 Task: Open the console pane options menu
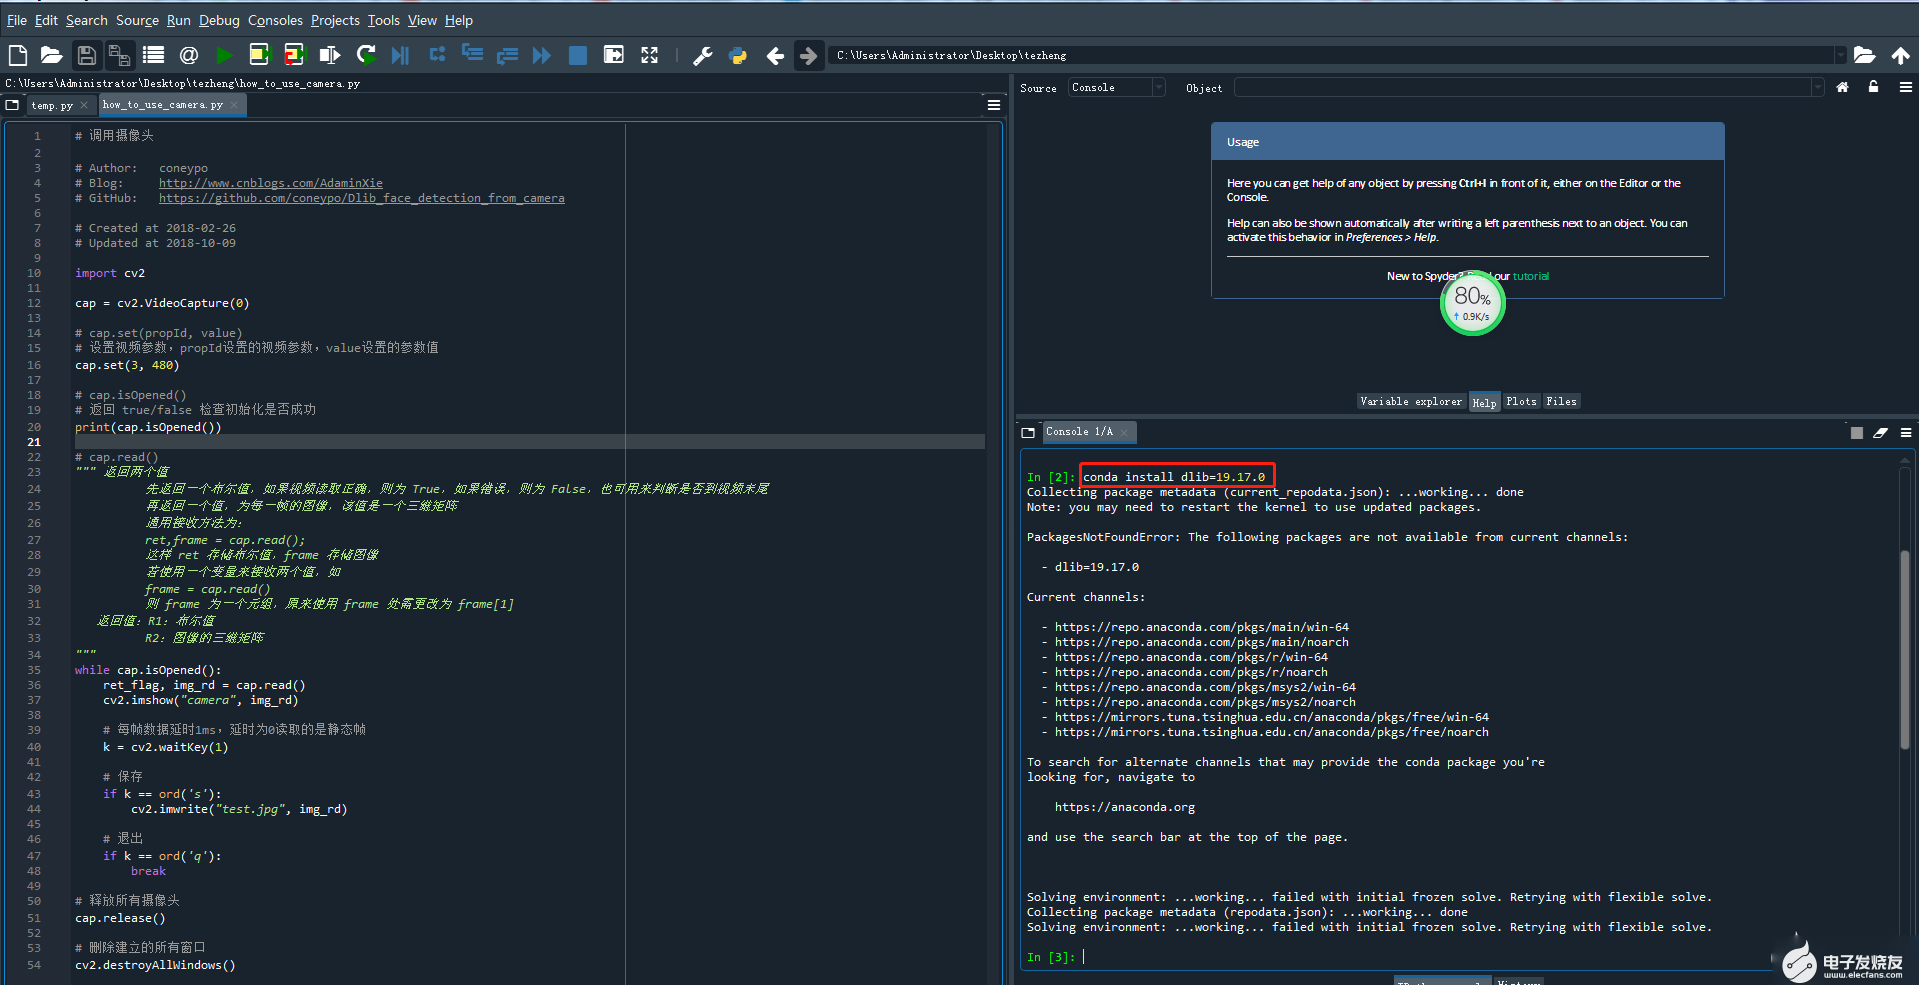point(1906,432)
